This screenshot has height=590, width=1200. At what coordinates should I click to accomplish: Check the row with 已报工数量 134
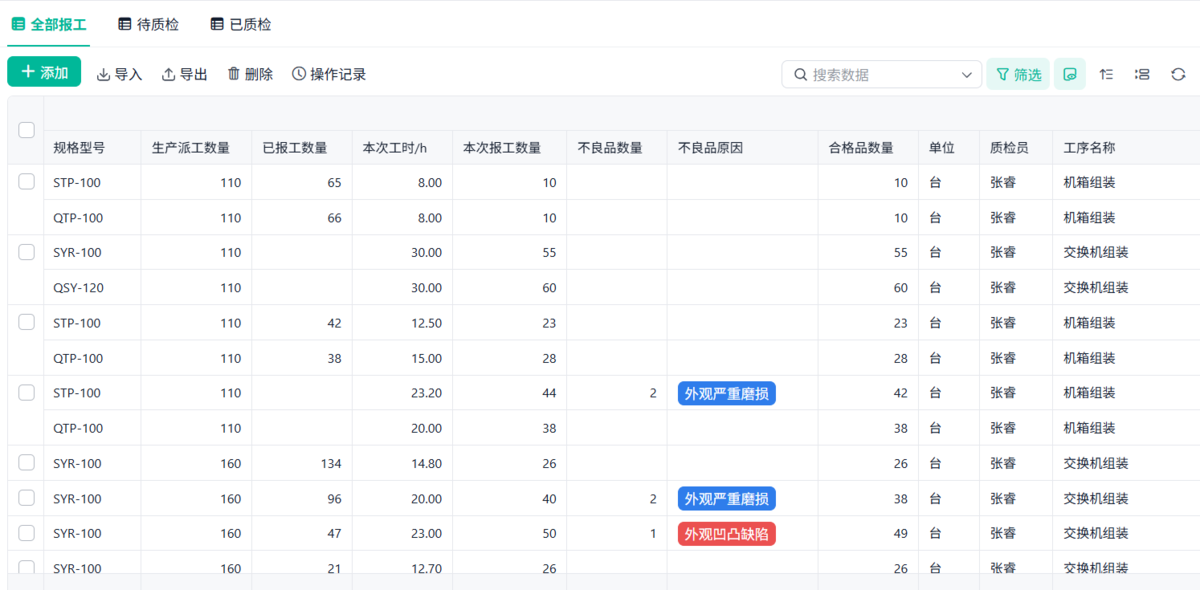tap(27, 463)
